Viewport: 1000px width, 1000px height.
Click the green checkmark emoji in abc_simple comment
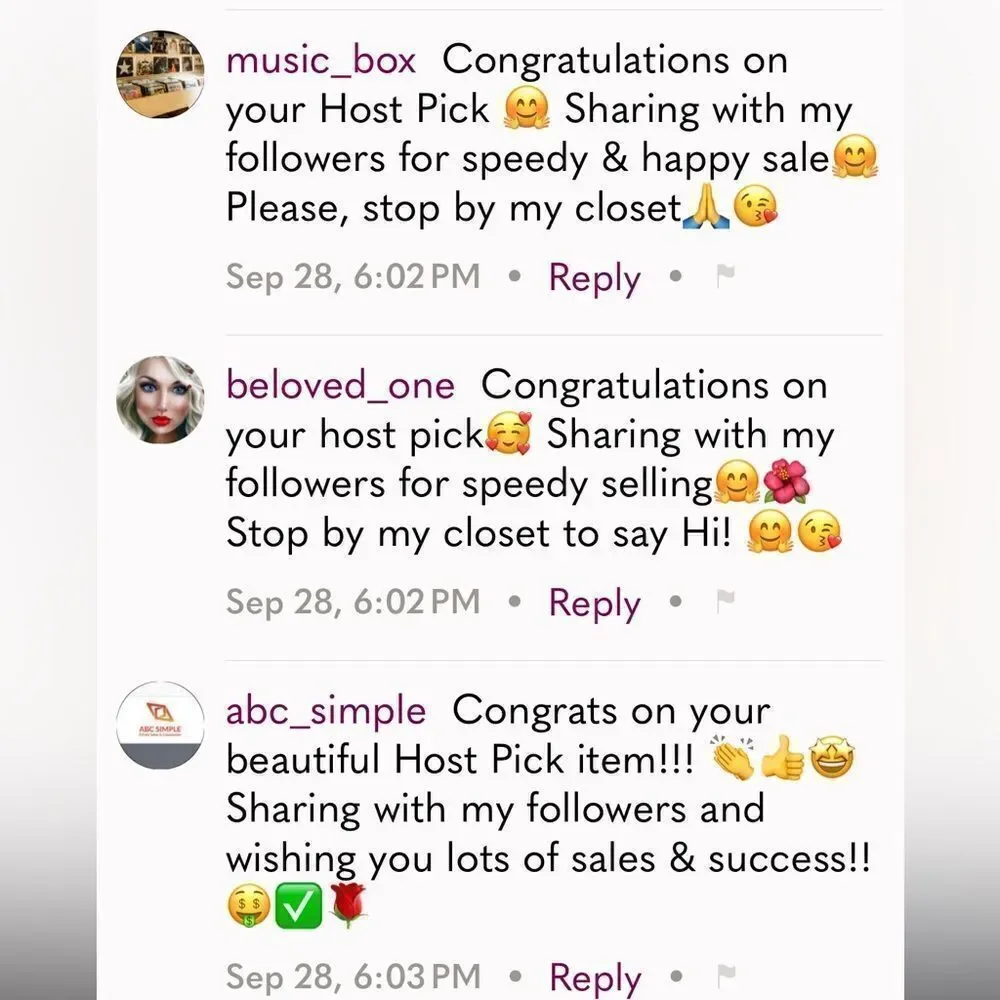point(298,906)
